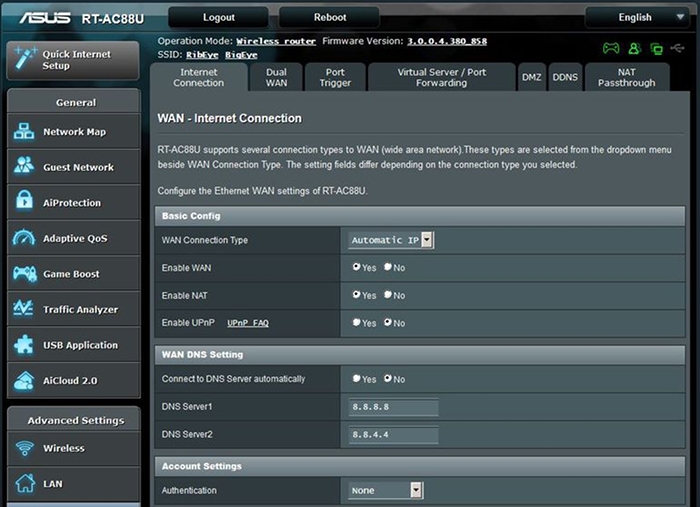
Task: Click the green network clients status icon
Action: coord(657,49)
